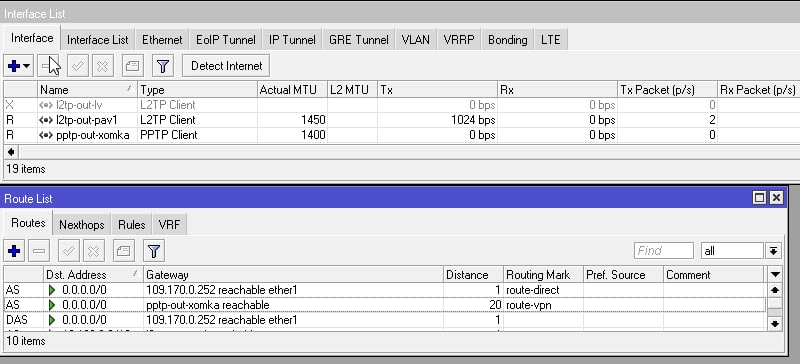
Task: Click the blue plus add icon in Route List
Action: click(14, 251)
